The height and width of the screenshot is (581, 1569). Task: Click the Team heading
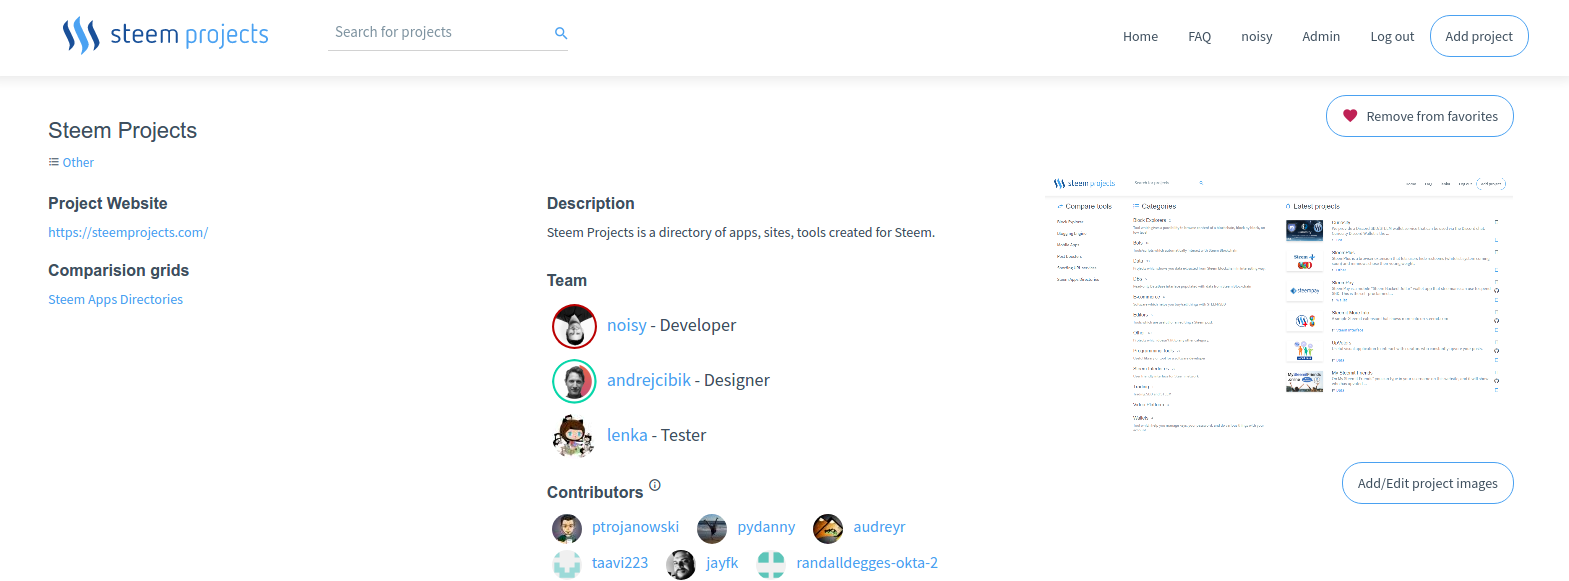[567, 280]
